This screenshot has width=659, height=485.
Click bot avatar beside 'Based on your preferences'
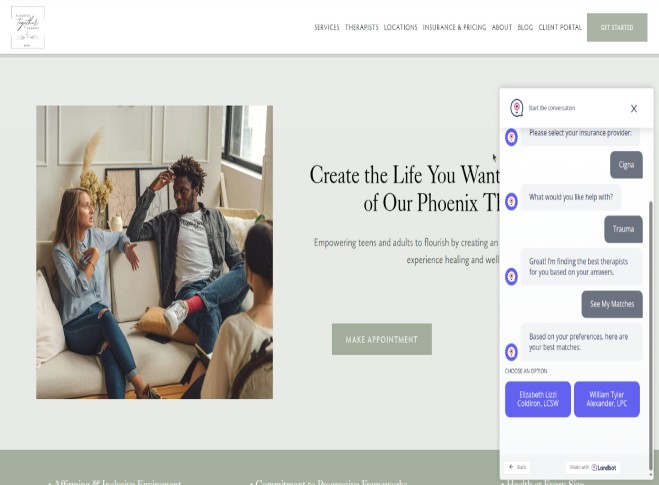pyautogui.click(x=511, y=352)
